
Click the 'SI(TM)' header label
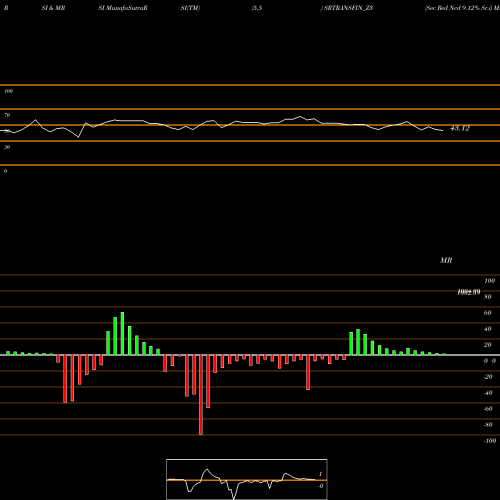[190, 8]
